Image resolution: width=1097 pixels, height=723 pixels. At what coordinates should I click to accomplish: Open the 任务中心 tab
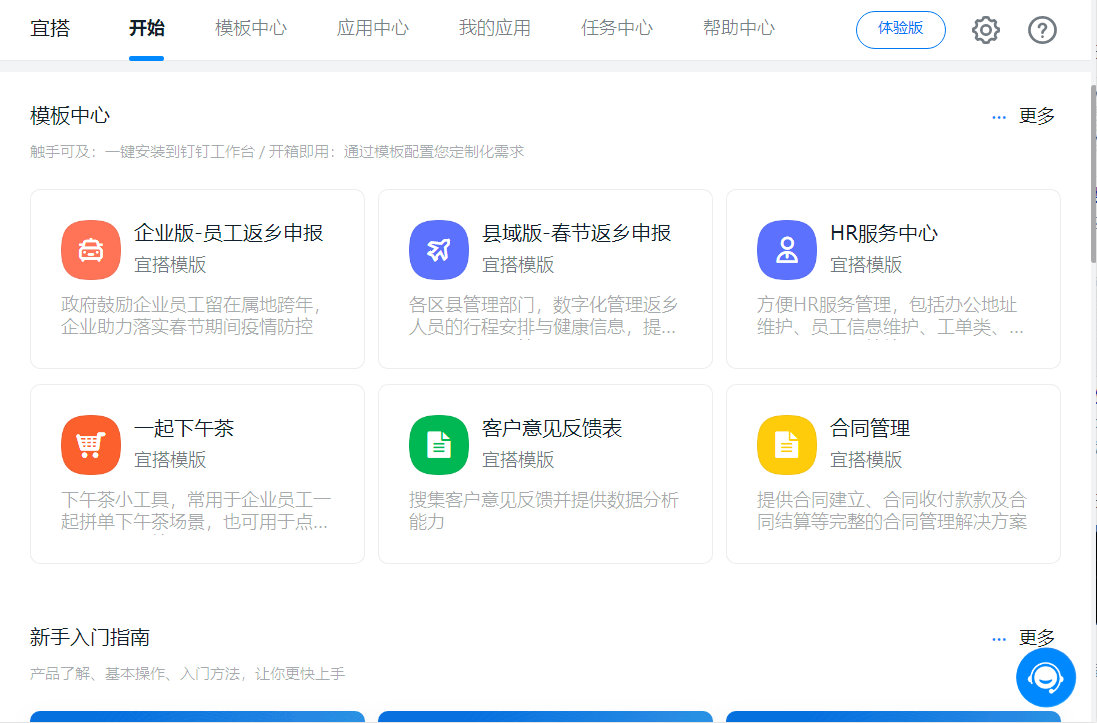pyautogui.click(x=617, y=29)
